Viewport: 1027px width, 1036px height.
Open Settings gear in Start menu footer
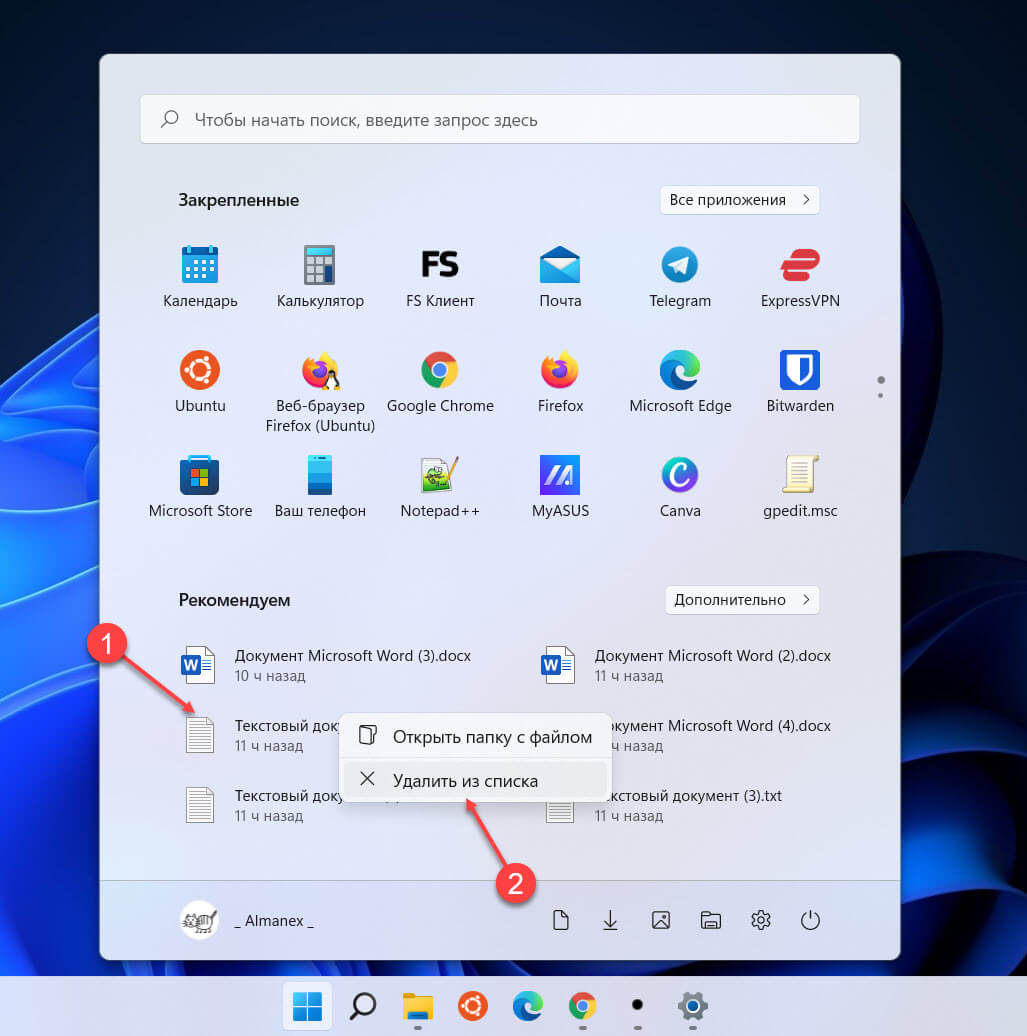[x=761, y=920]
